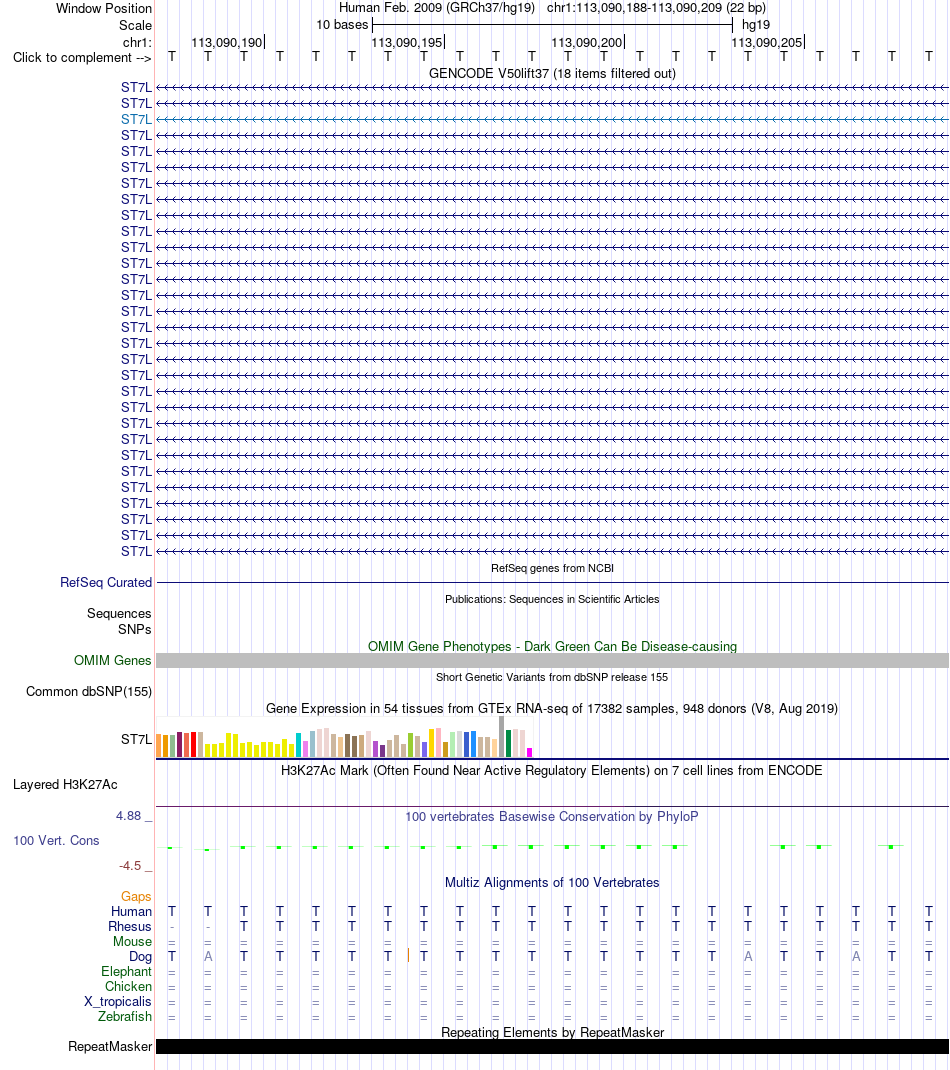The width and height of the screenshot is (950, 1070).
Task: Click the hg19 label beside the scale bar
Action: 755,25
